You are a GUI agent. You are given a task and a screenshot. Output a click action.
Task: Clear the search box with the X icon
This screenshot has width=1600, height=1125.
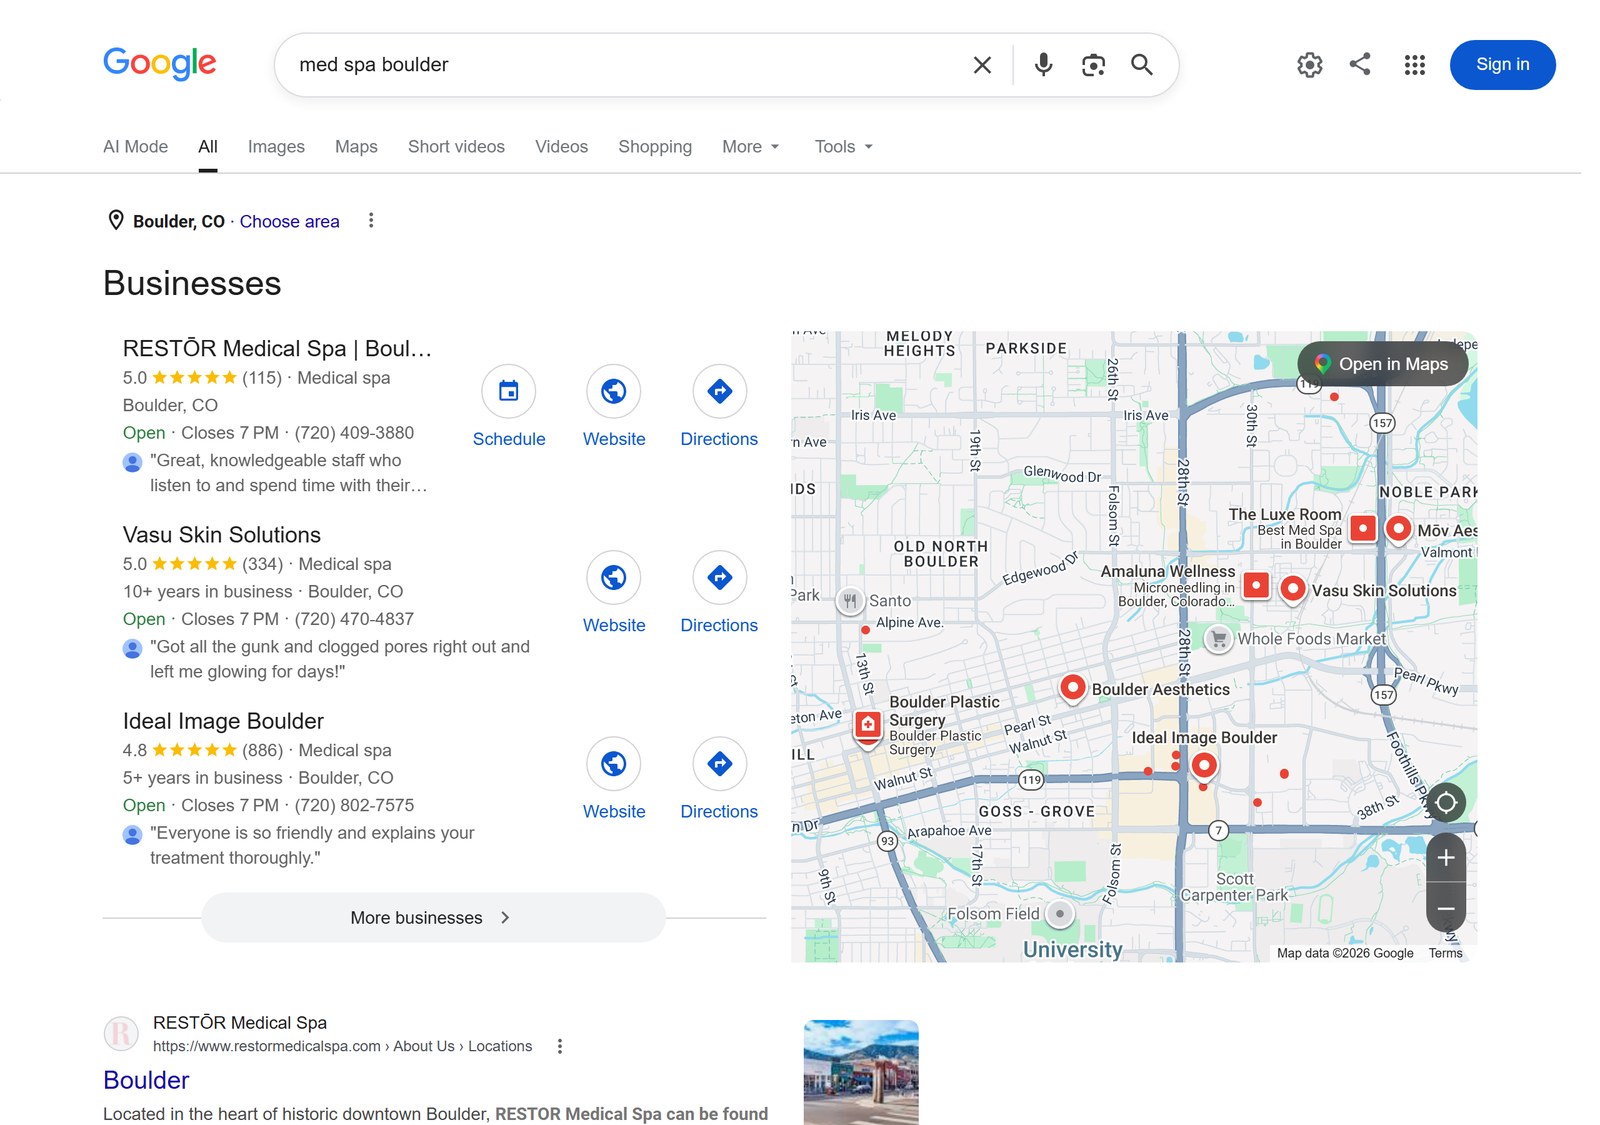982,65
